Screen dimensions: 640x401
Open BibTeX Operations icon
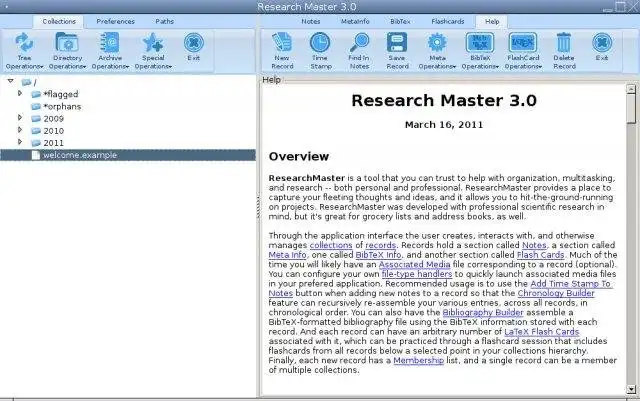pyautogui.click(x=480, y=42)
